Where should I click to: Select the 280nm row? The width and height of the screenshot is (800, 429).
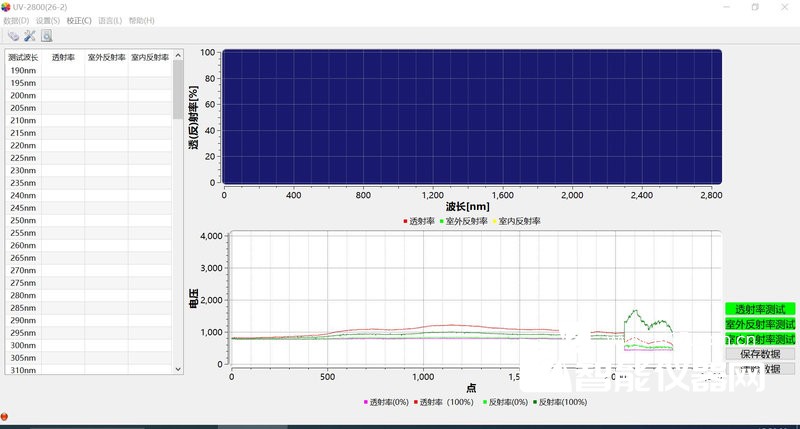click(x=89, y=295)
